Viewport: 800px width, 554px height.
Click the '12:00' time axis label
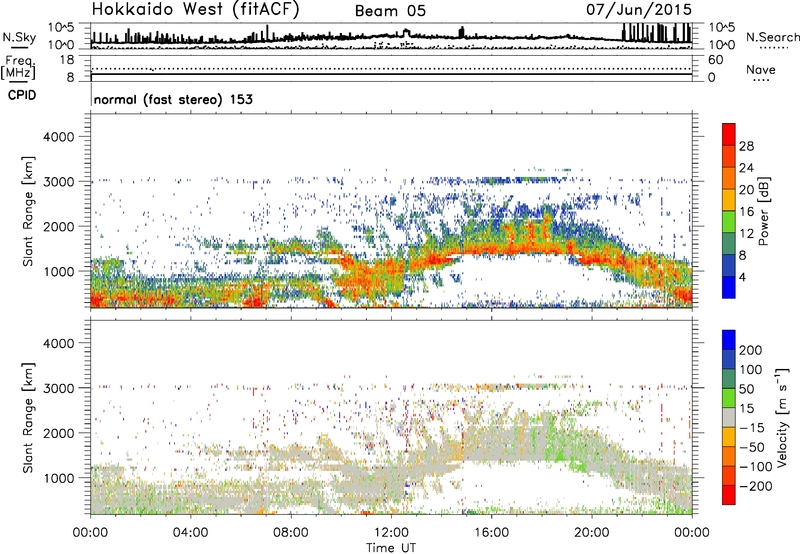[x=391, y=533]
